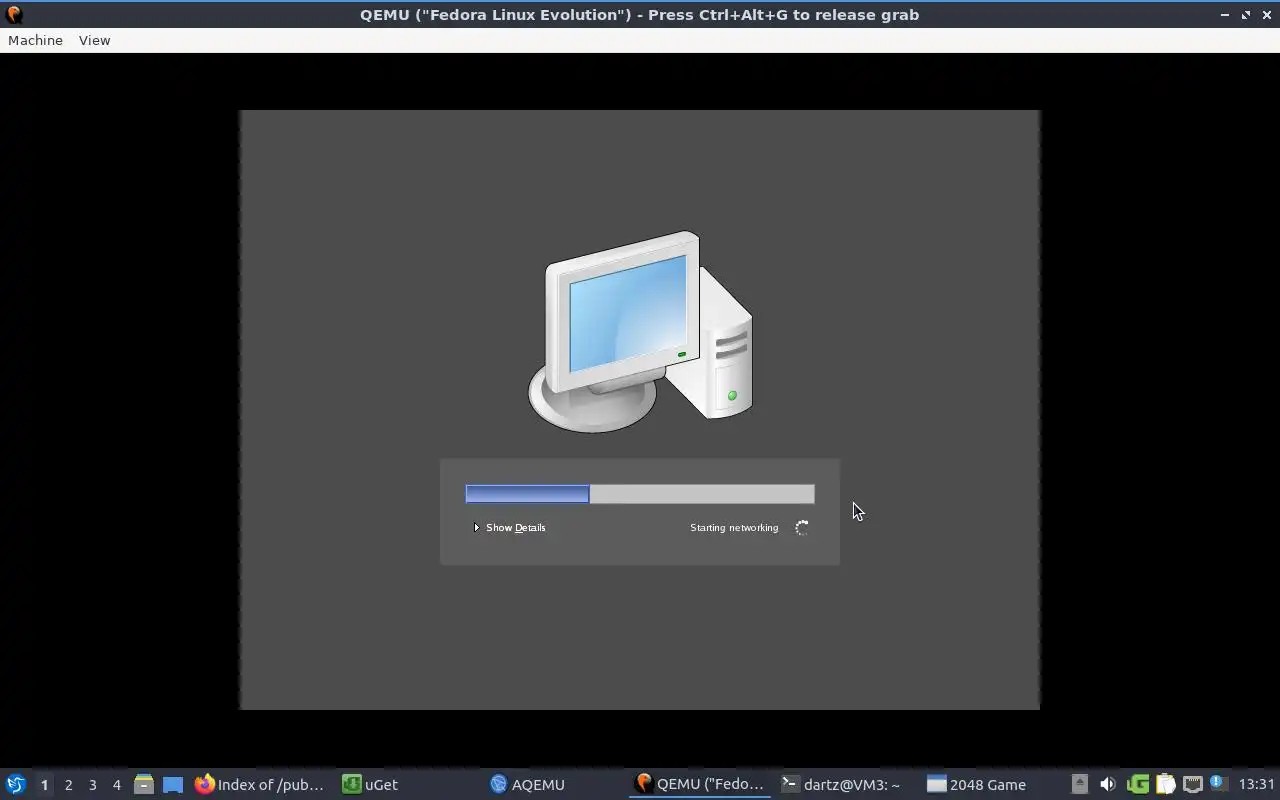The width and height of the screenshot is (1280, 800).
Task: Switch to Firefox 'Index of /pub...' window
Action: click(x=260, y=784)
